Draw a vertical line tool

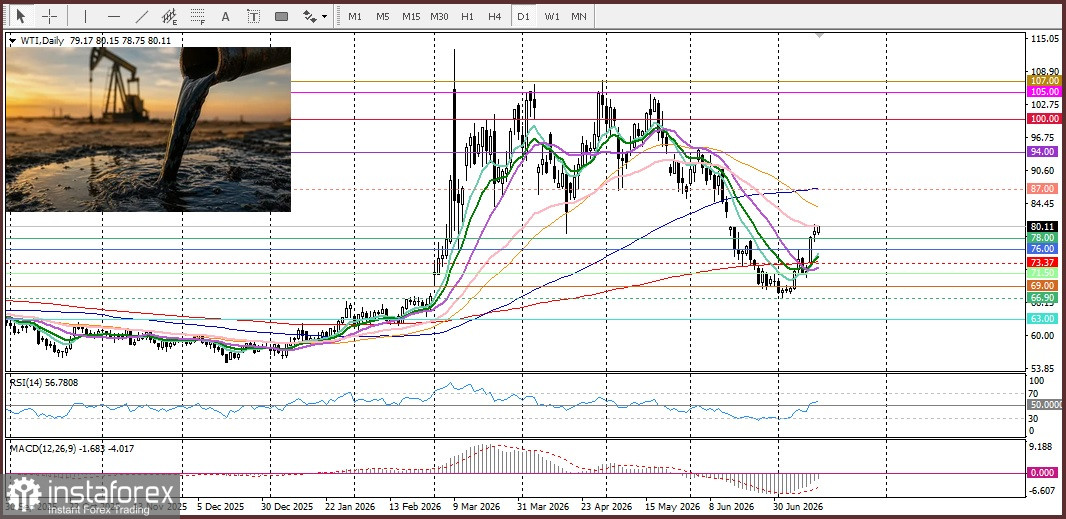point(85,16)
